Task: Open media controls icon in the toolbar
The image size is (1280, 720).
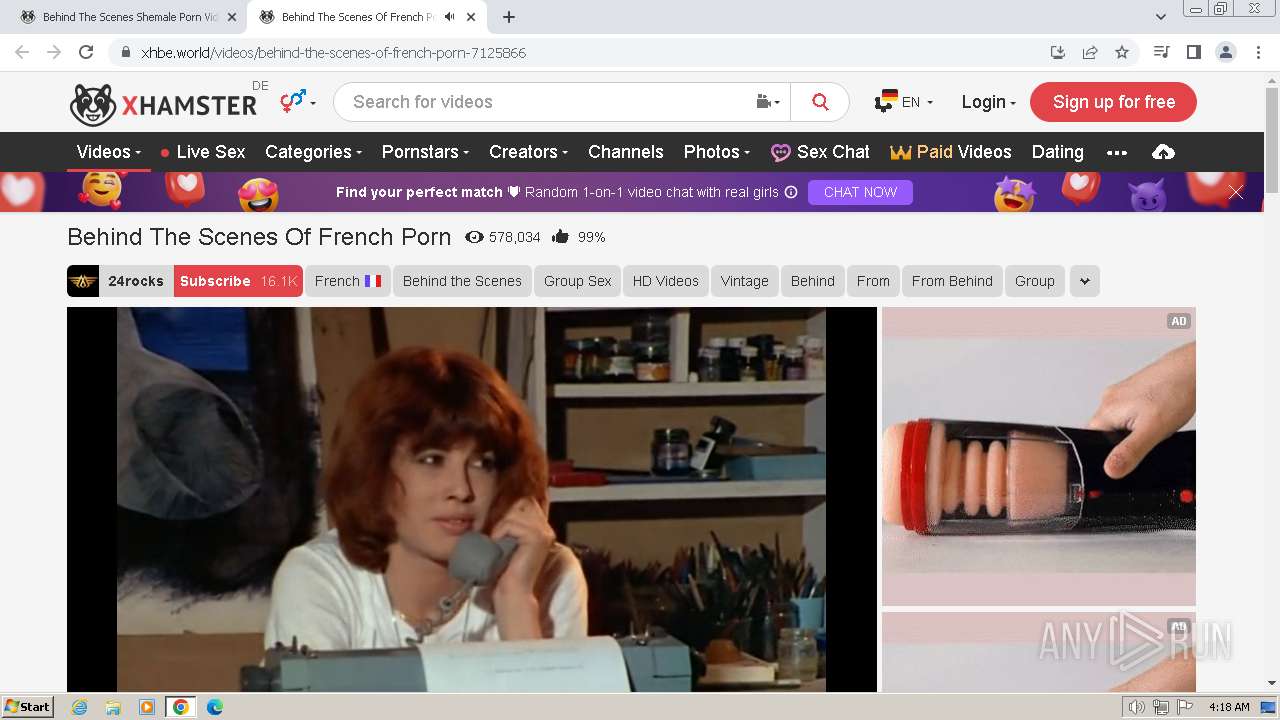Action: coord(1161,52)
